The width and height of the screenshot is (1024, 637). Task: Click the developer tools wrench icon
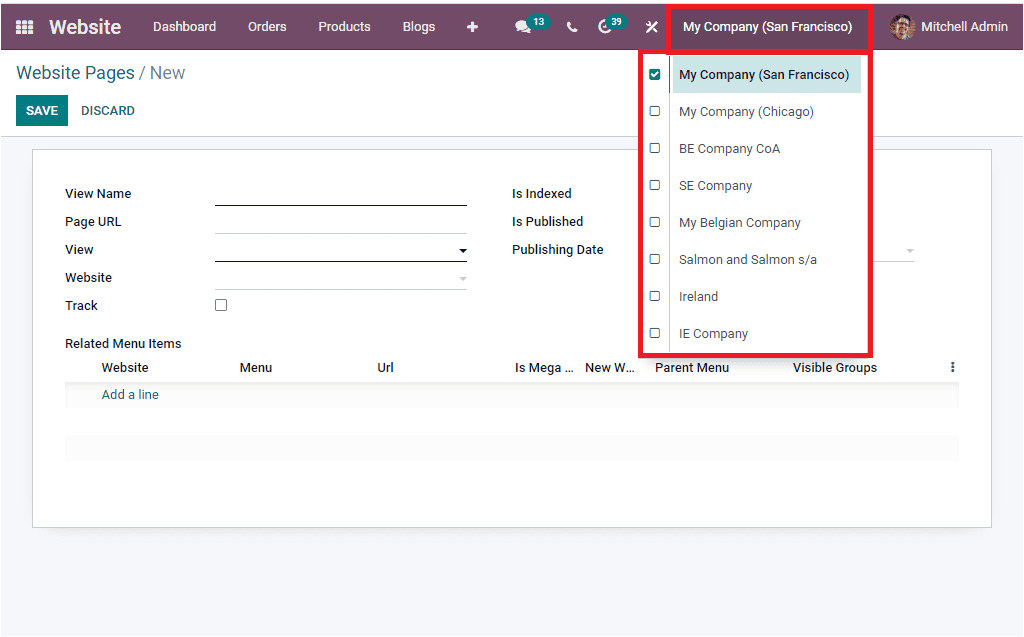pos(651,27)
